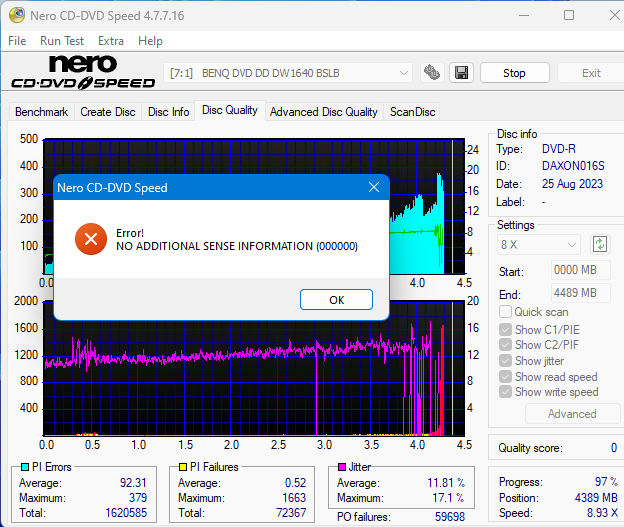Viewport: 624px width, 527px height.
Task: Click the disc date 25 Aug 2023
Action: tap(572, 184)
